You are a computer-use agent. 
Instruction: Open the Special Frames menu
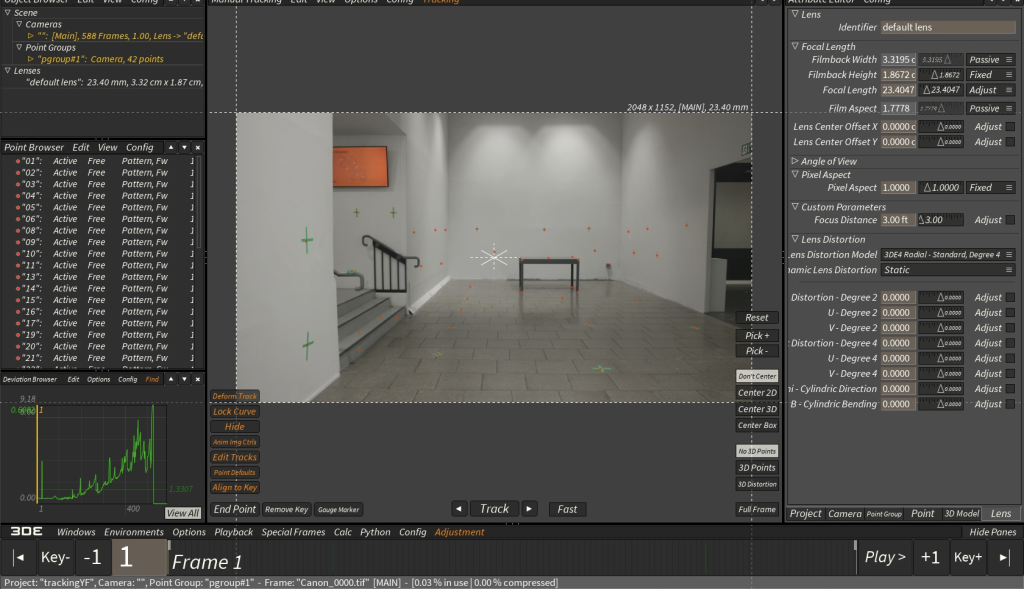point(294,532)
